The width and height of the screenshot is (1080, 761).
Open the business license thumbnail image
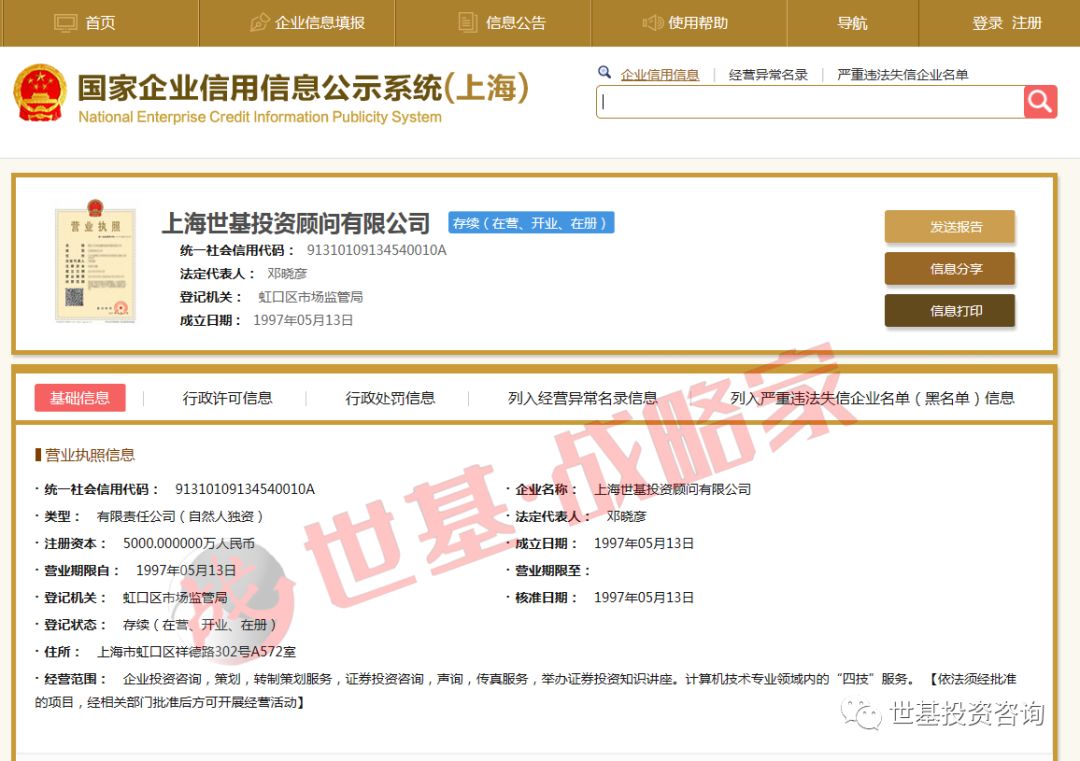(x=95, y=261)
